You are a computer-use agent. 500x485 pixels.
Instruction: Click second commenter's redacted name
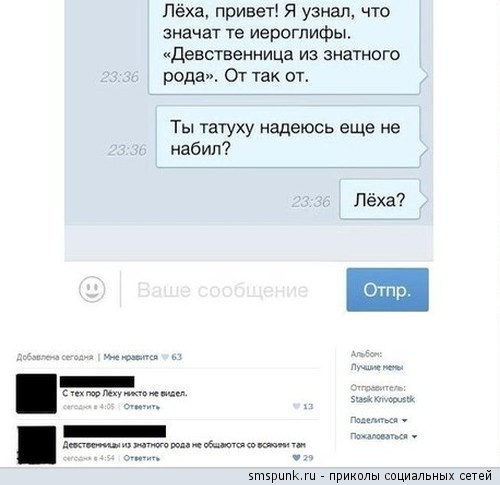[x=115, y=431]
